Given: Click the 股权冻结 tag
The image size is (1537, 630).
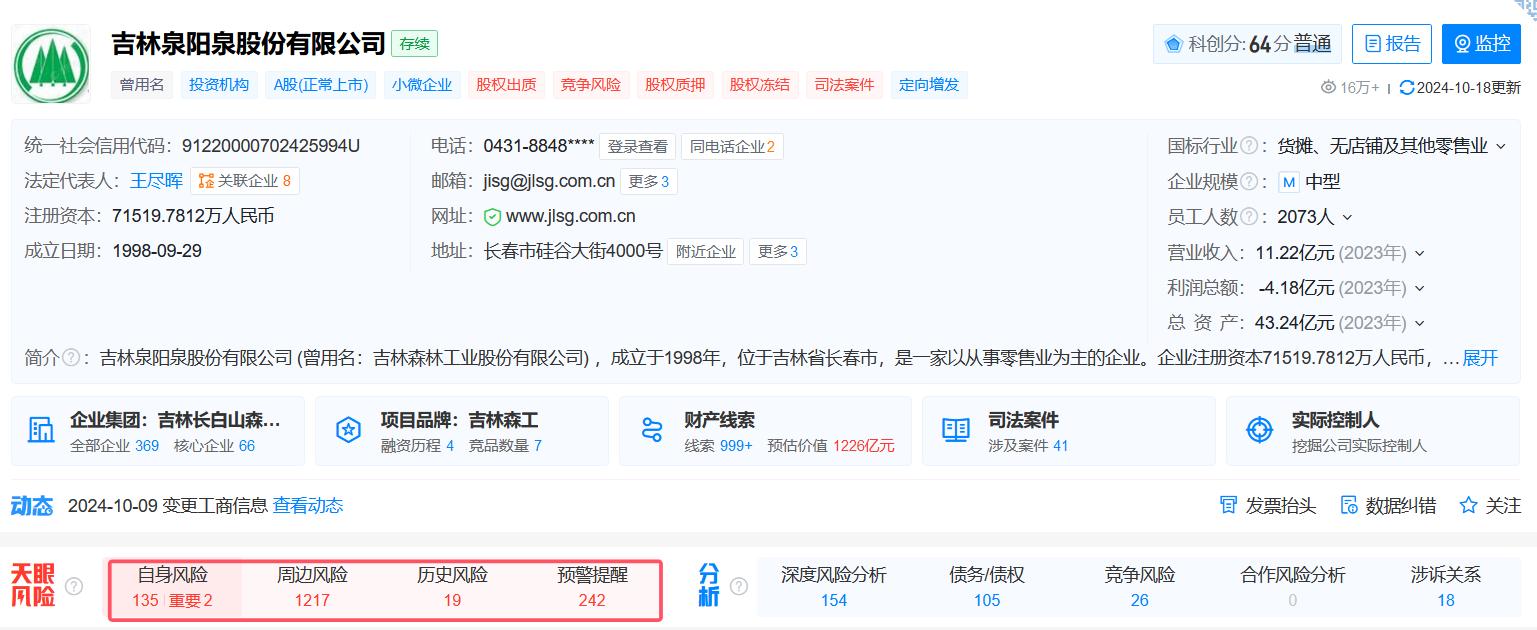Looking at the screenshot, I should (x=759, y=85).
